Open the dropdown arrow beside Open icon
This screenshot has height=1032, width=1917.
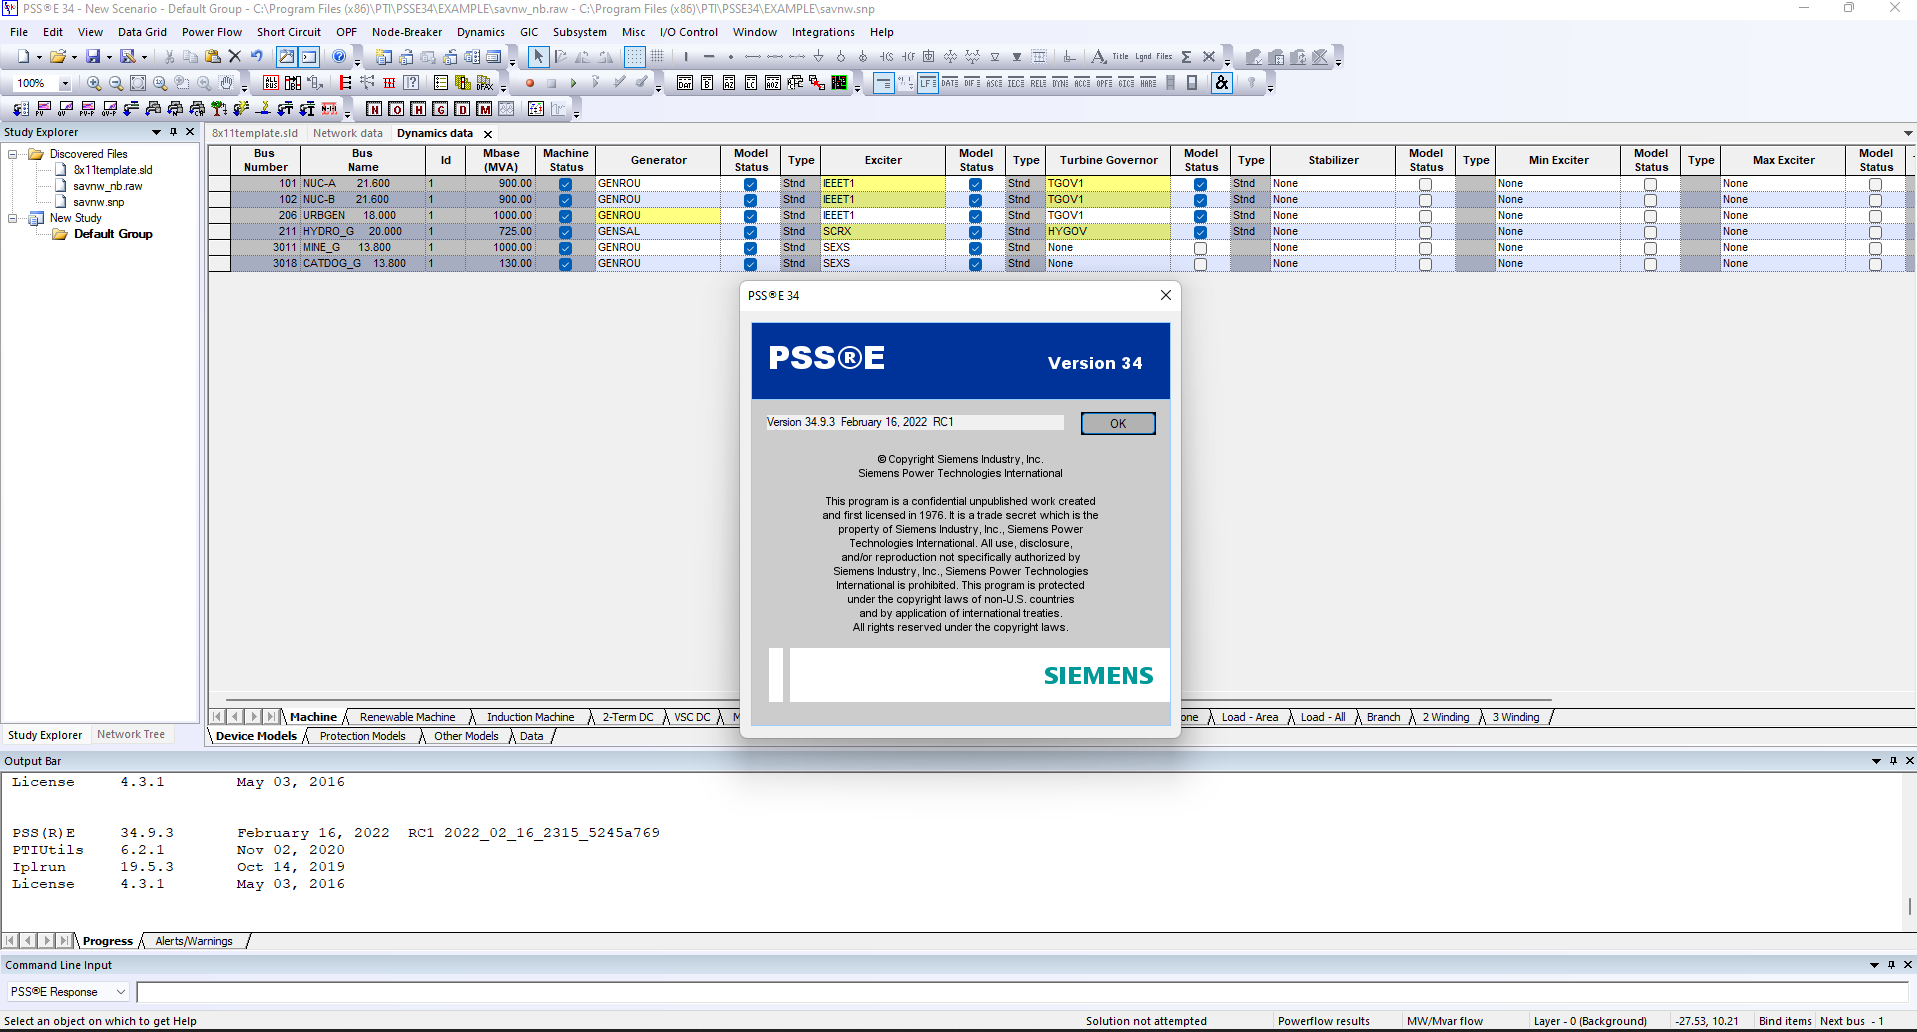[x=74, y=57]
